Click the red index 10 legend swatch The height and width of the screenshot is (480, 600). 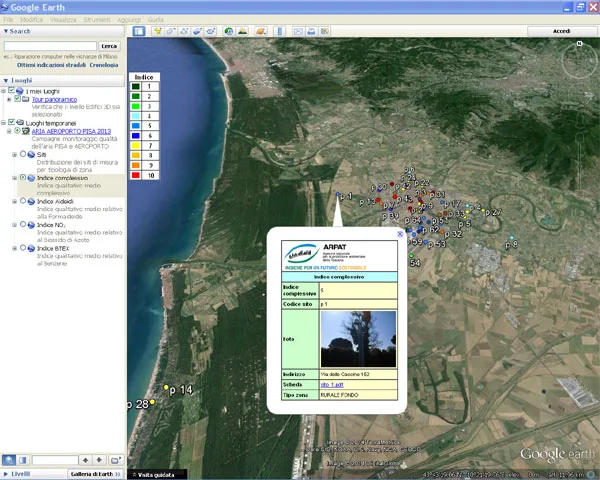click(x=135, y=175)
